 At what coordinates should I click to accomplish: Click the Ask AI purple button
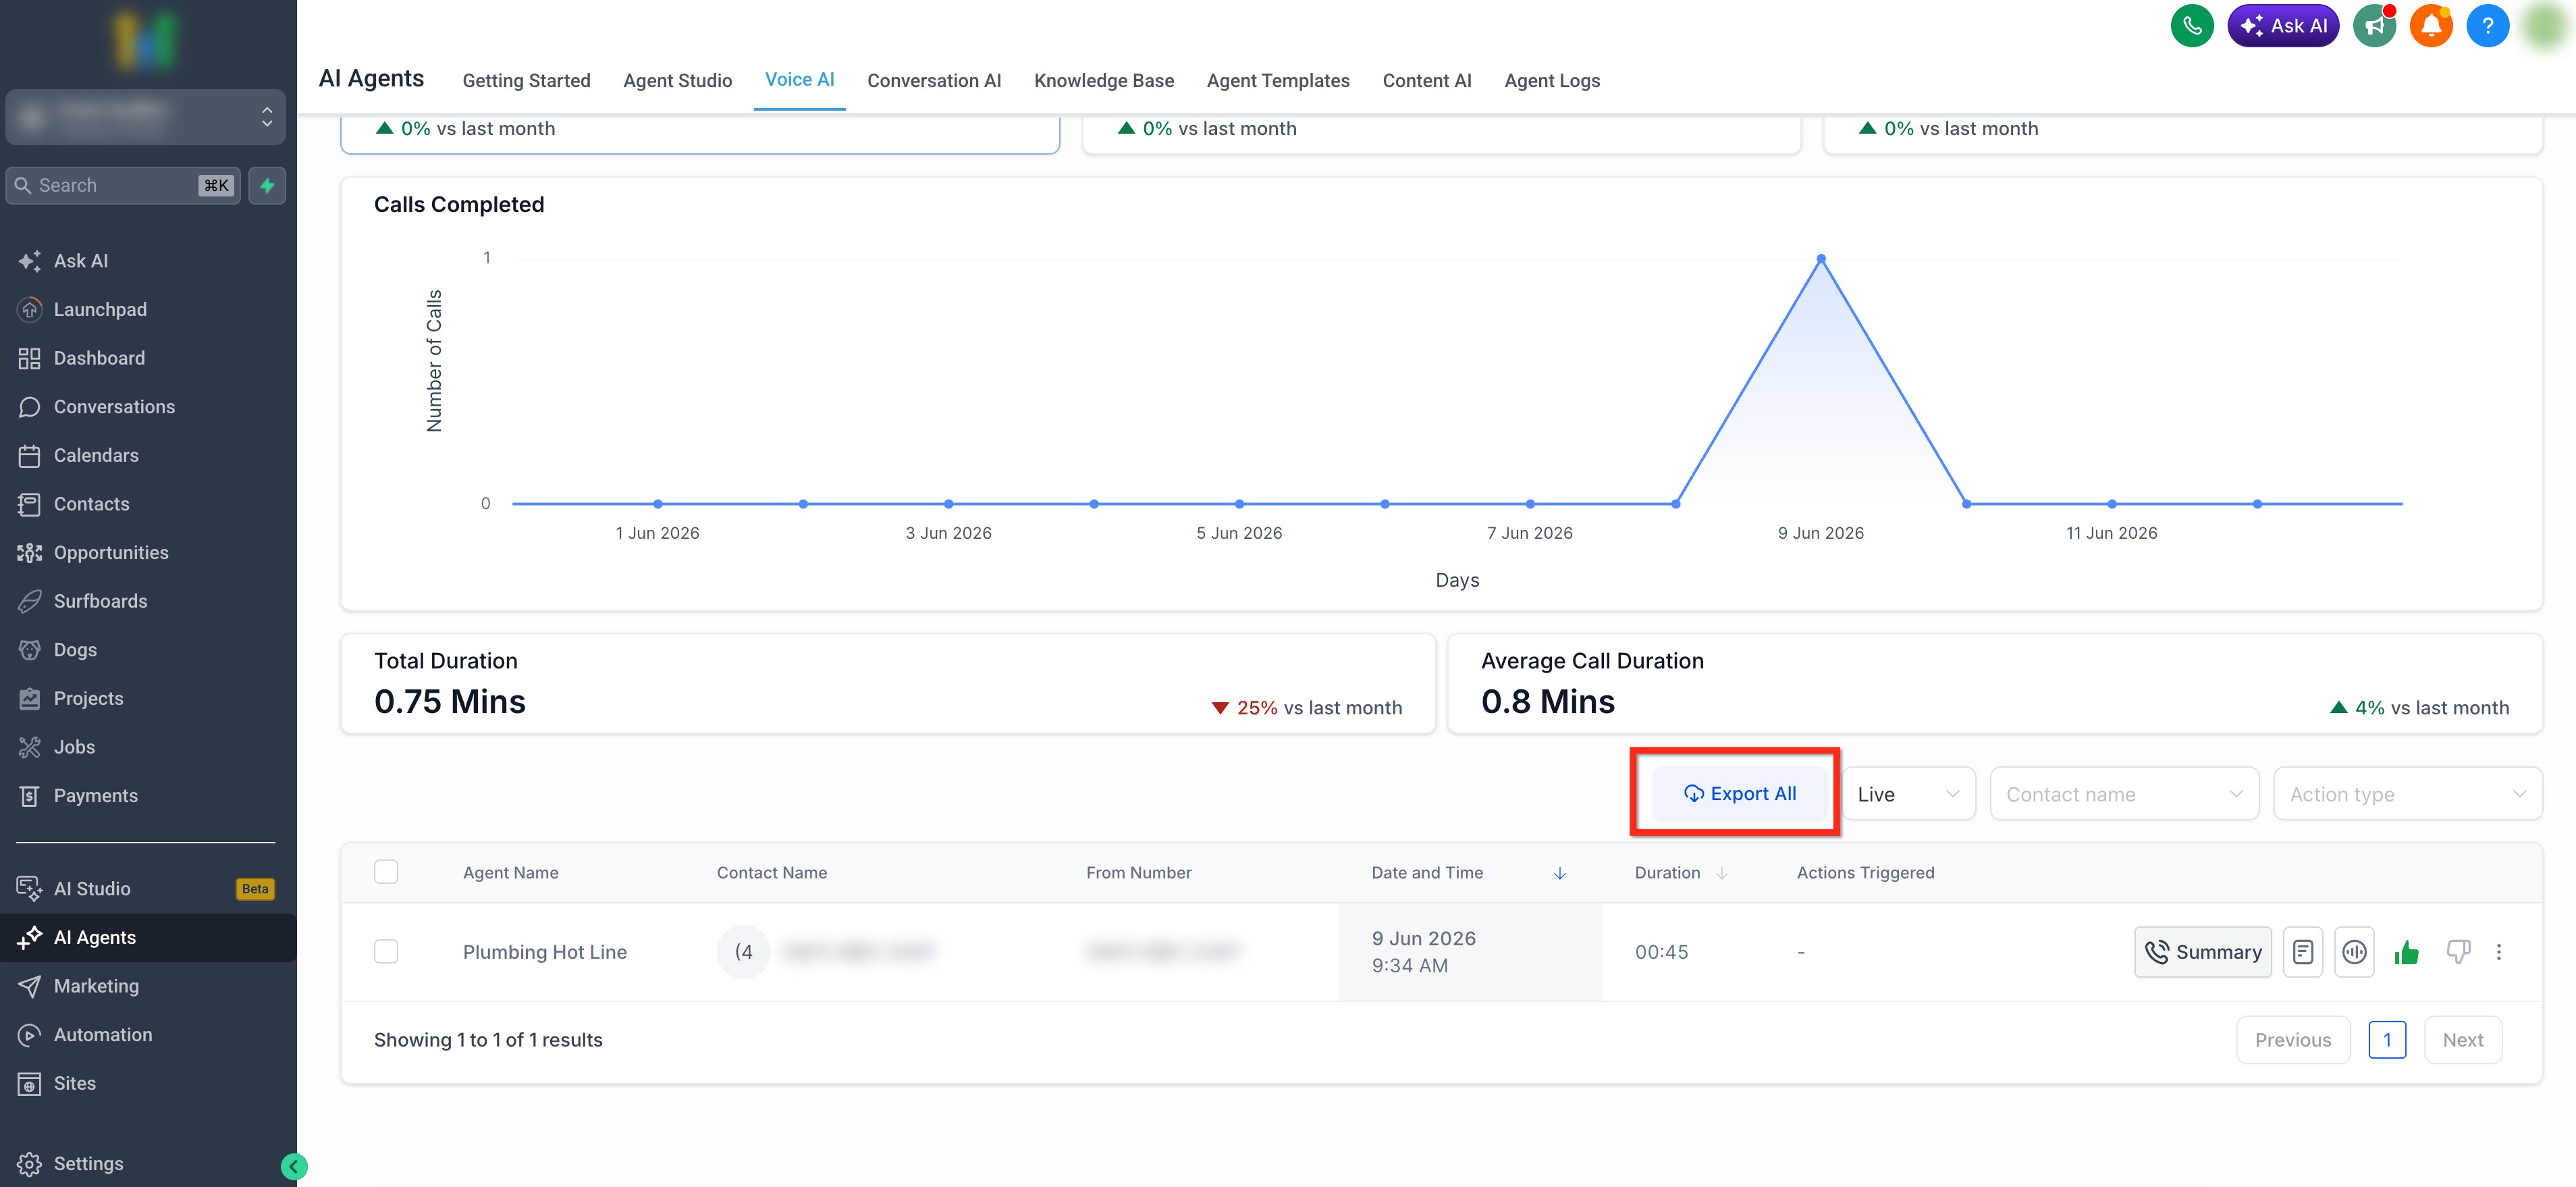tap(2282, 26)
